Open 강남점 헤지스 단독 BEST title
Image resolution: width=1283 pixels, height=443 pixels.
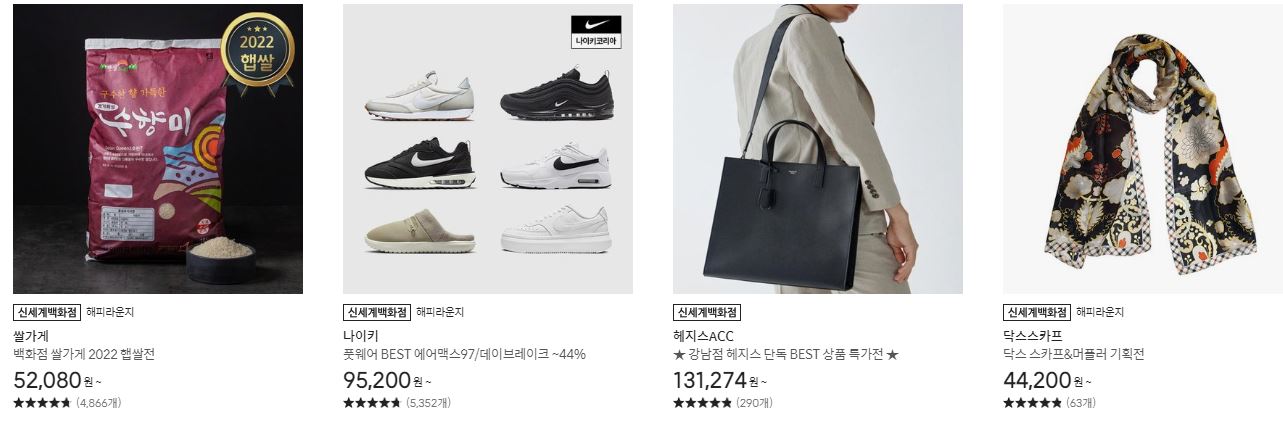786,354
